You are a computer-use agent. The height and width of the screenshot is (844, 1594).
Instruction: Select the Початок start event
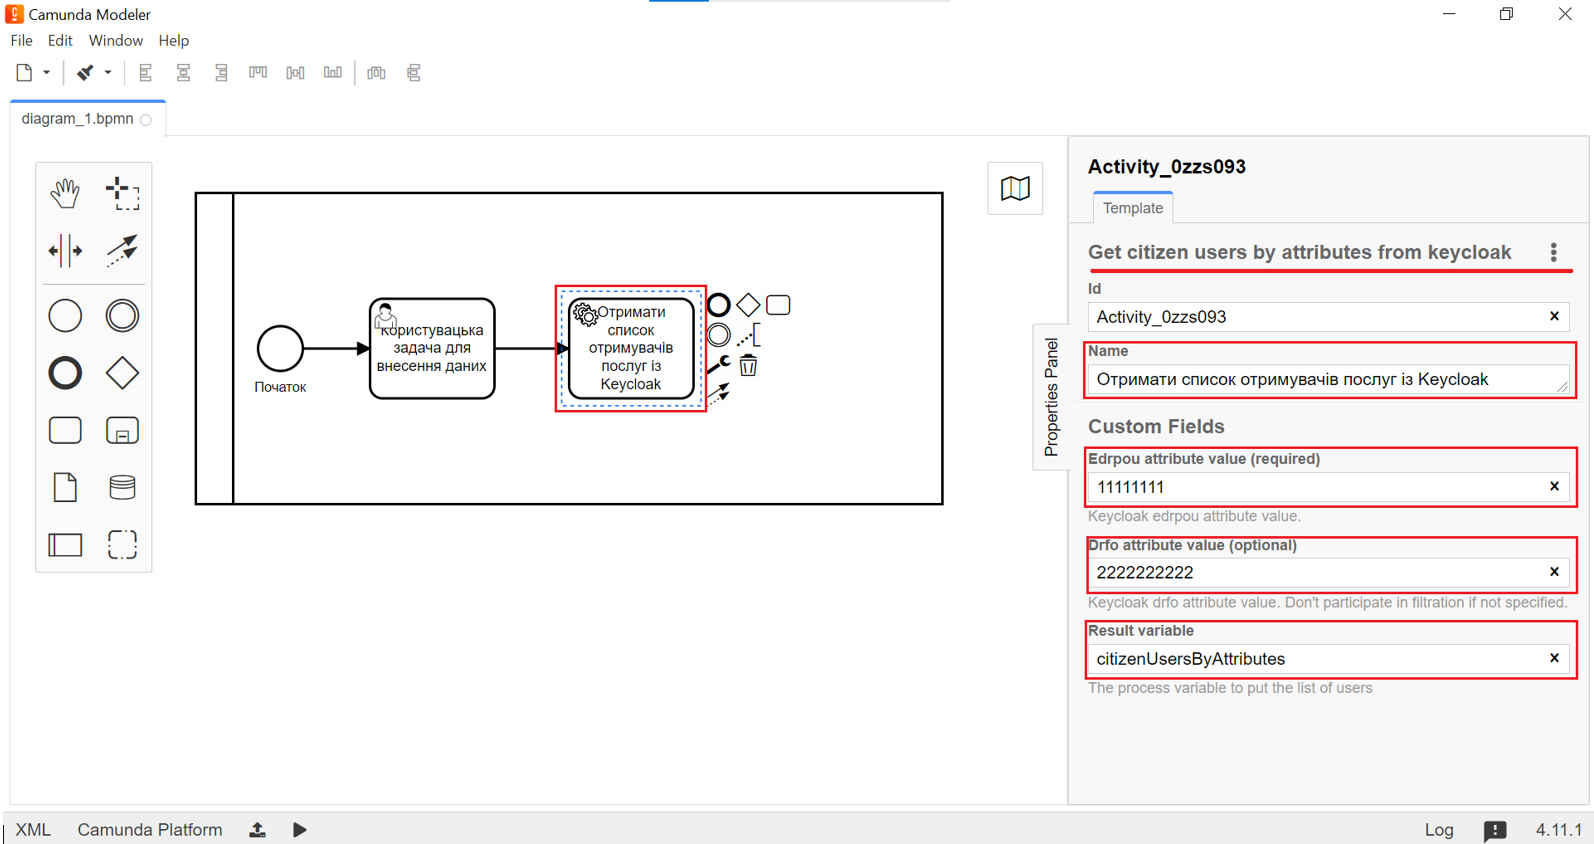(280, 349)
